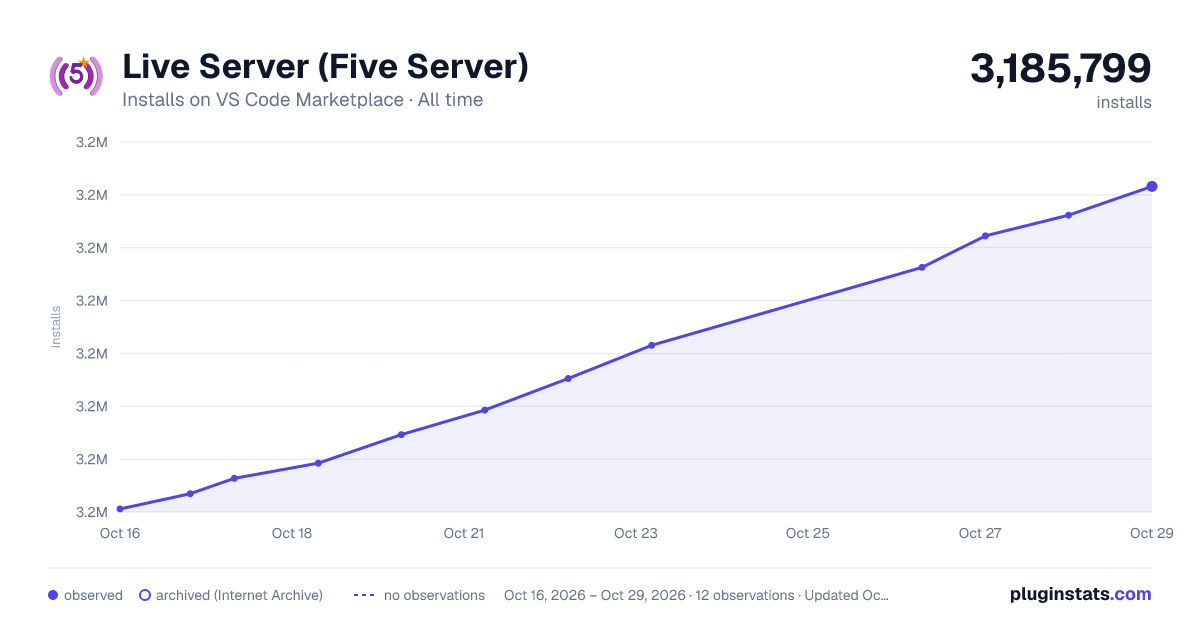Select the data point between Oct 27 and Oct 29
Screen dimensions: 1200x630
click(1068, 215)
